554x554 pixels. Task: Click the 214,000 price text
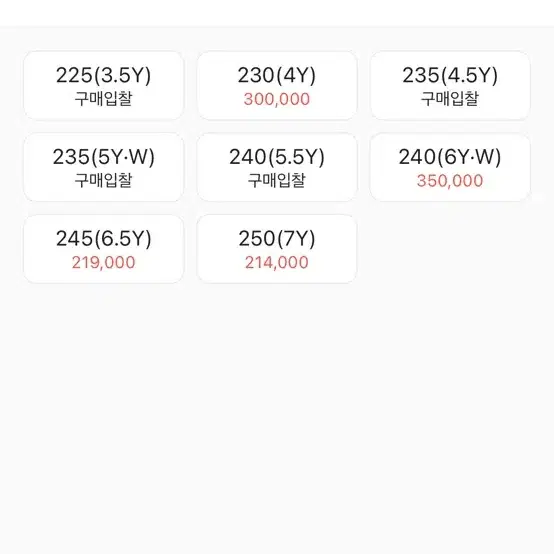(277, 263)
